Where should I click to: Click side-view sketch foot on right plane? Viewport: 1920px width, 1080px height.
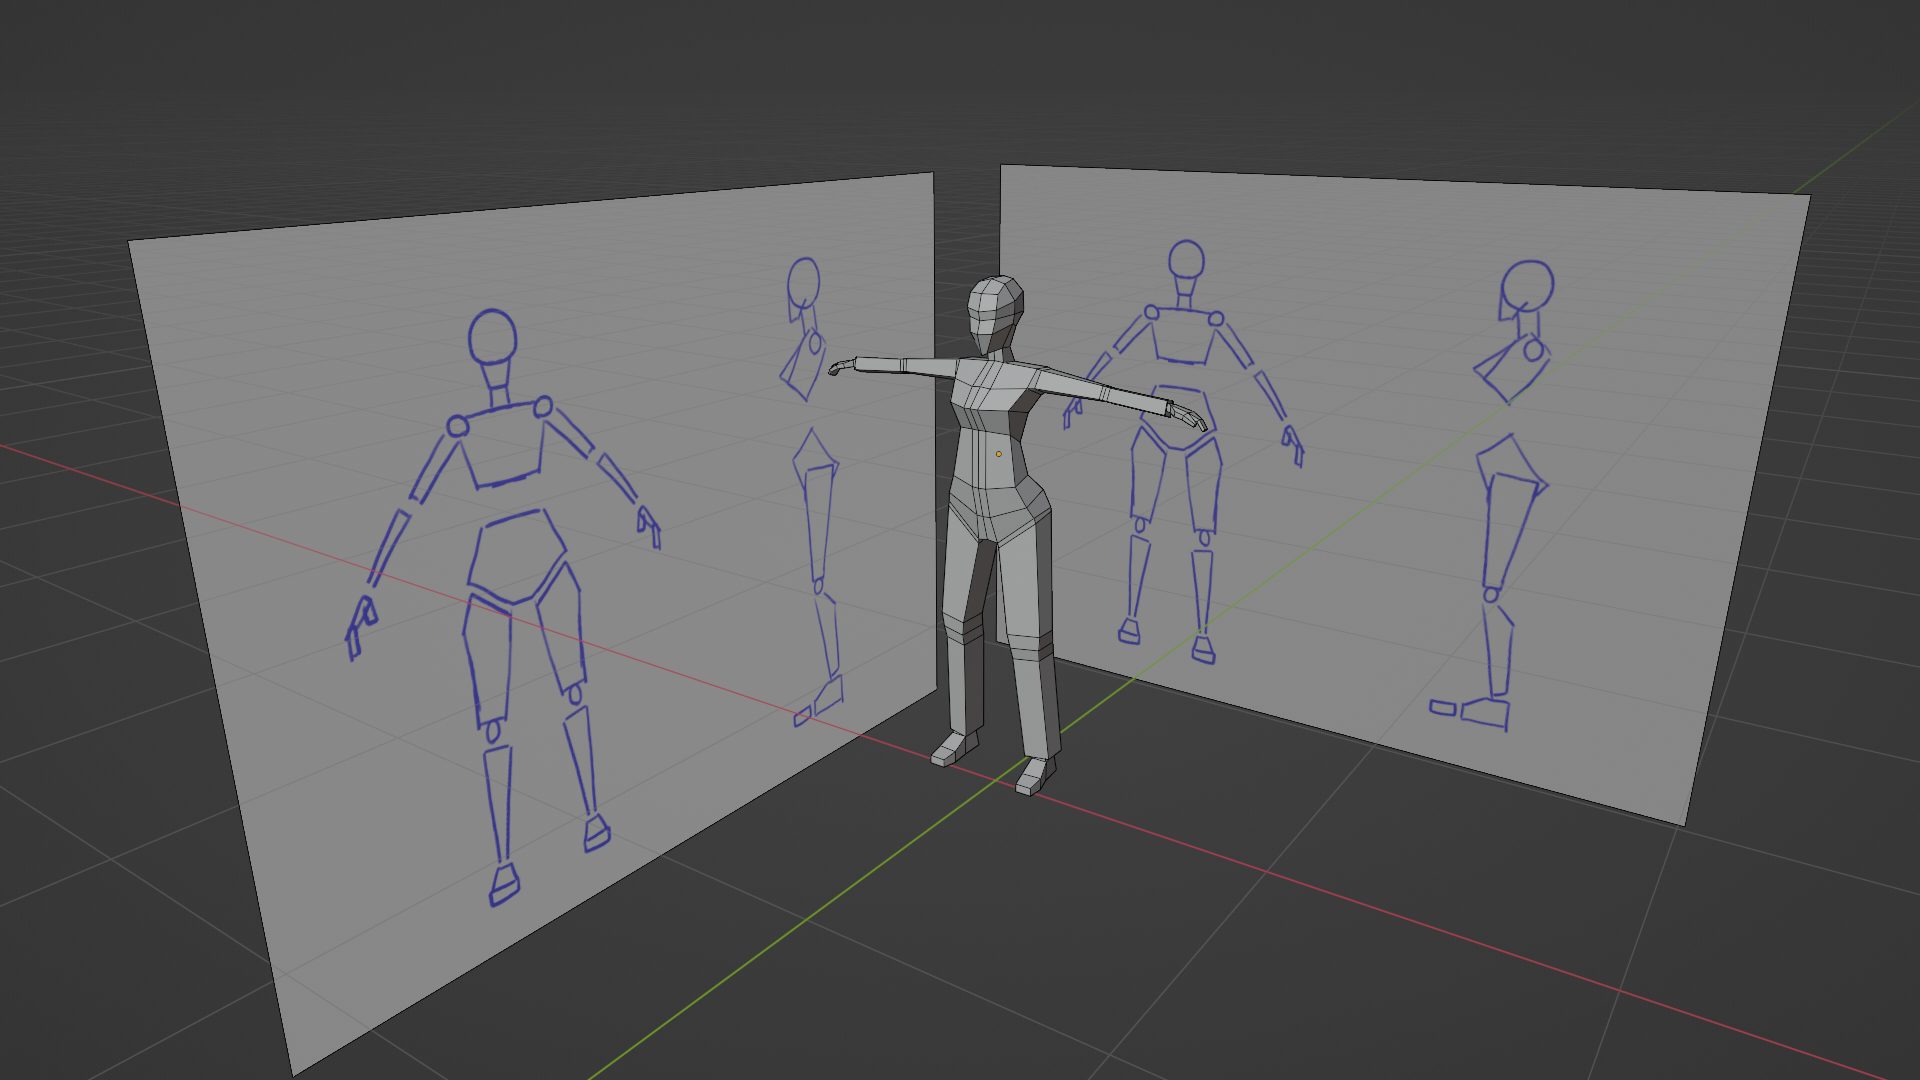coord(1485,714)
